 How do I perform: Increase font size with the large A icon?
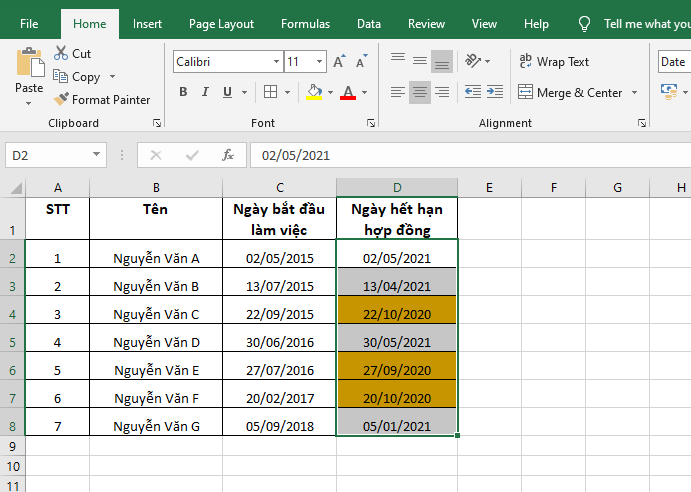click(338, 62)
